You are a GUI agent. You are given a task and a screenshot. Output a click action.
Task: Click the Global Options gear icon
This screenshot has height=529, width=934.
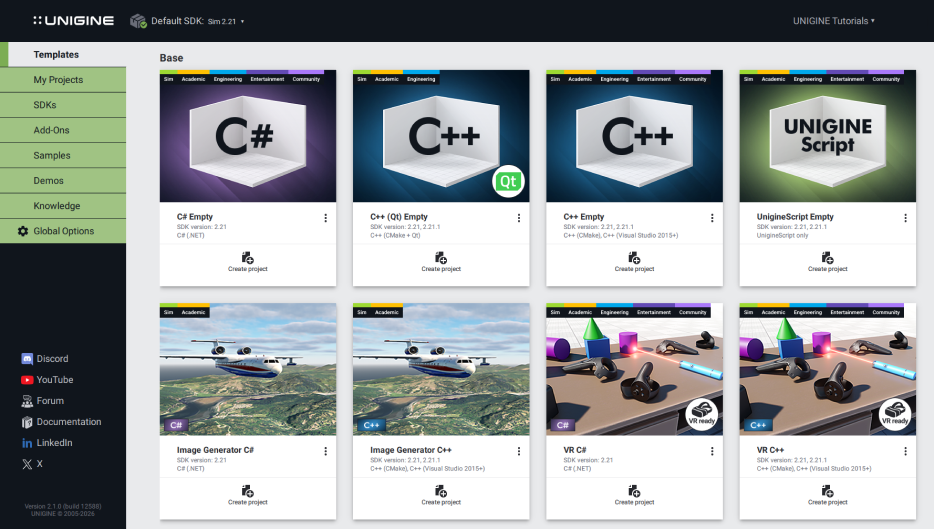[23, 231]
